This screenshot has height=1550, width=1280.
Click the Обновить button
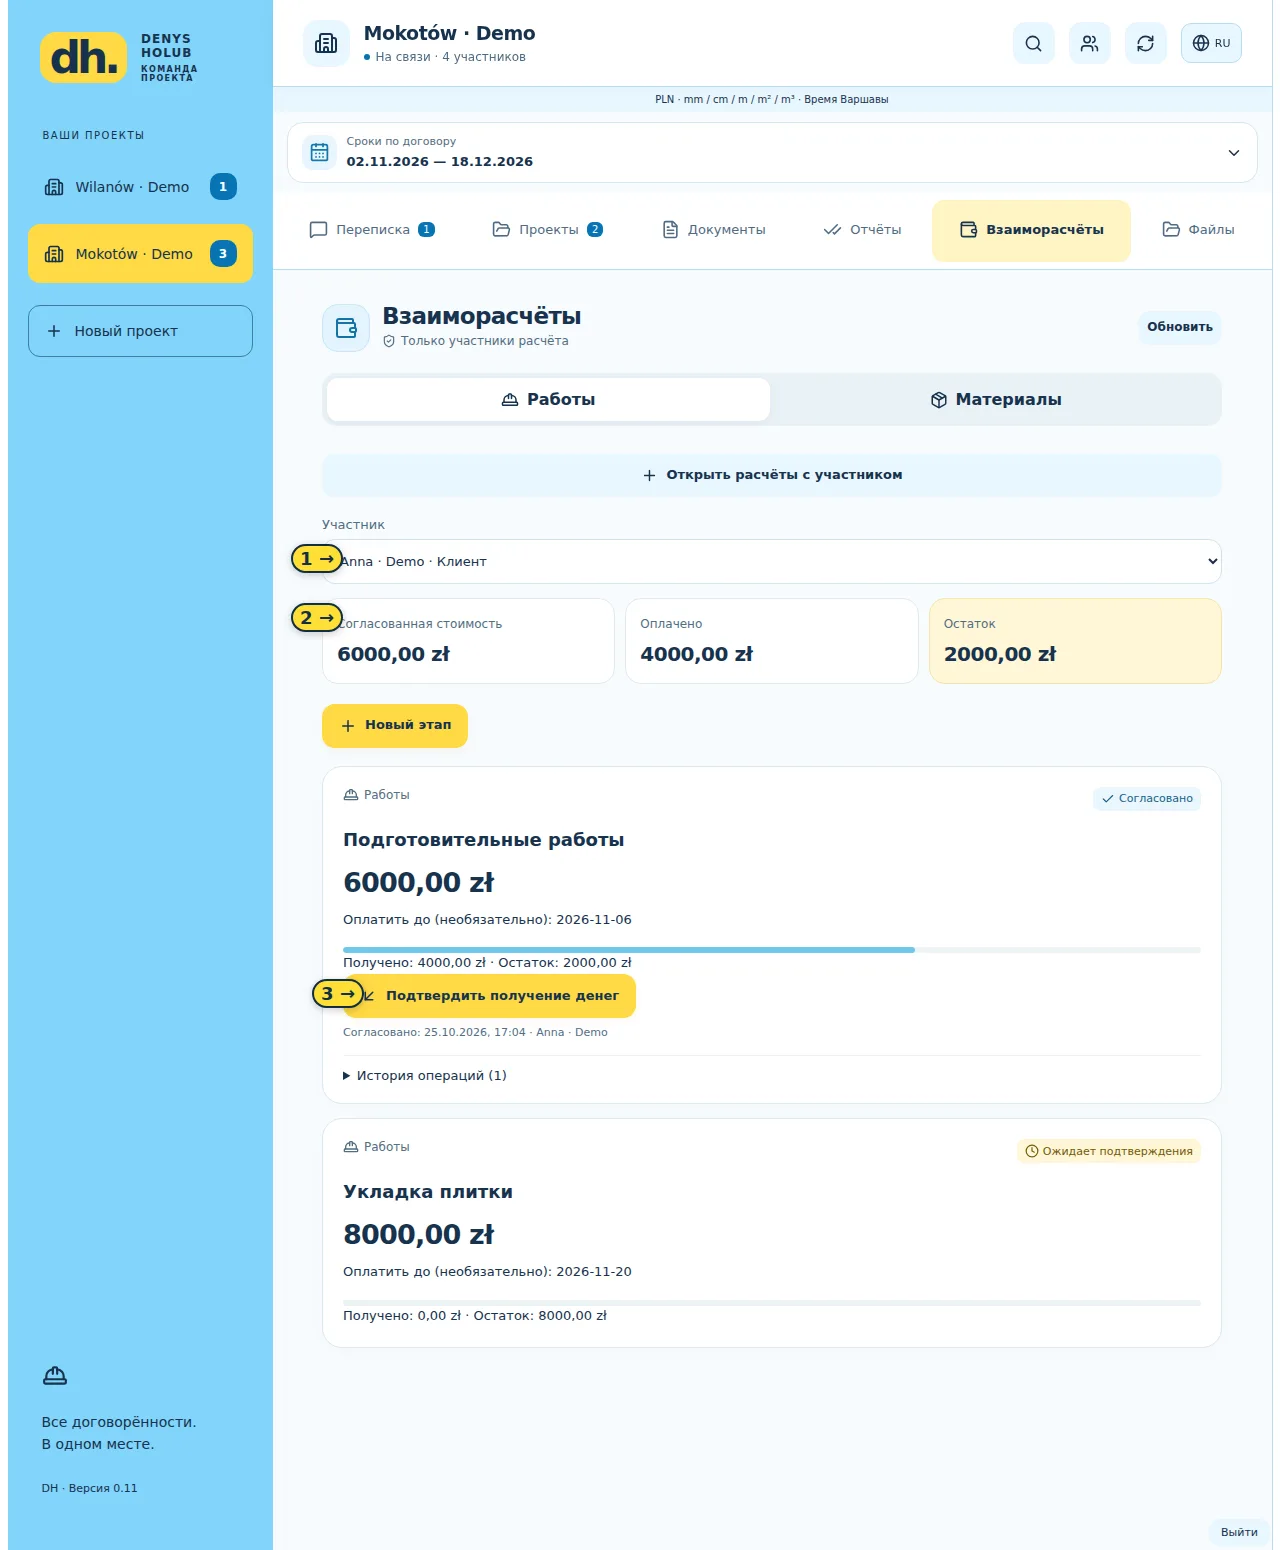coord(1180,327)
